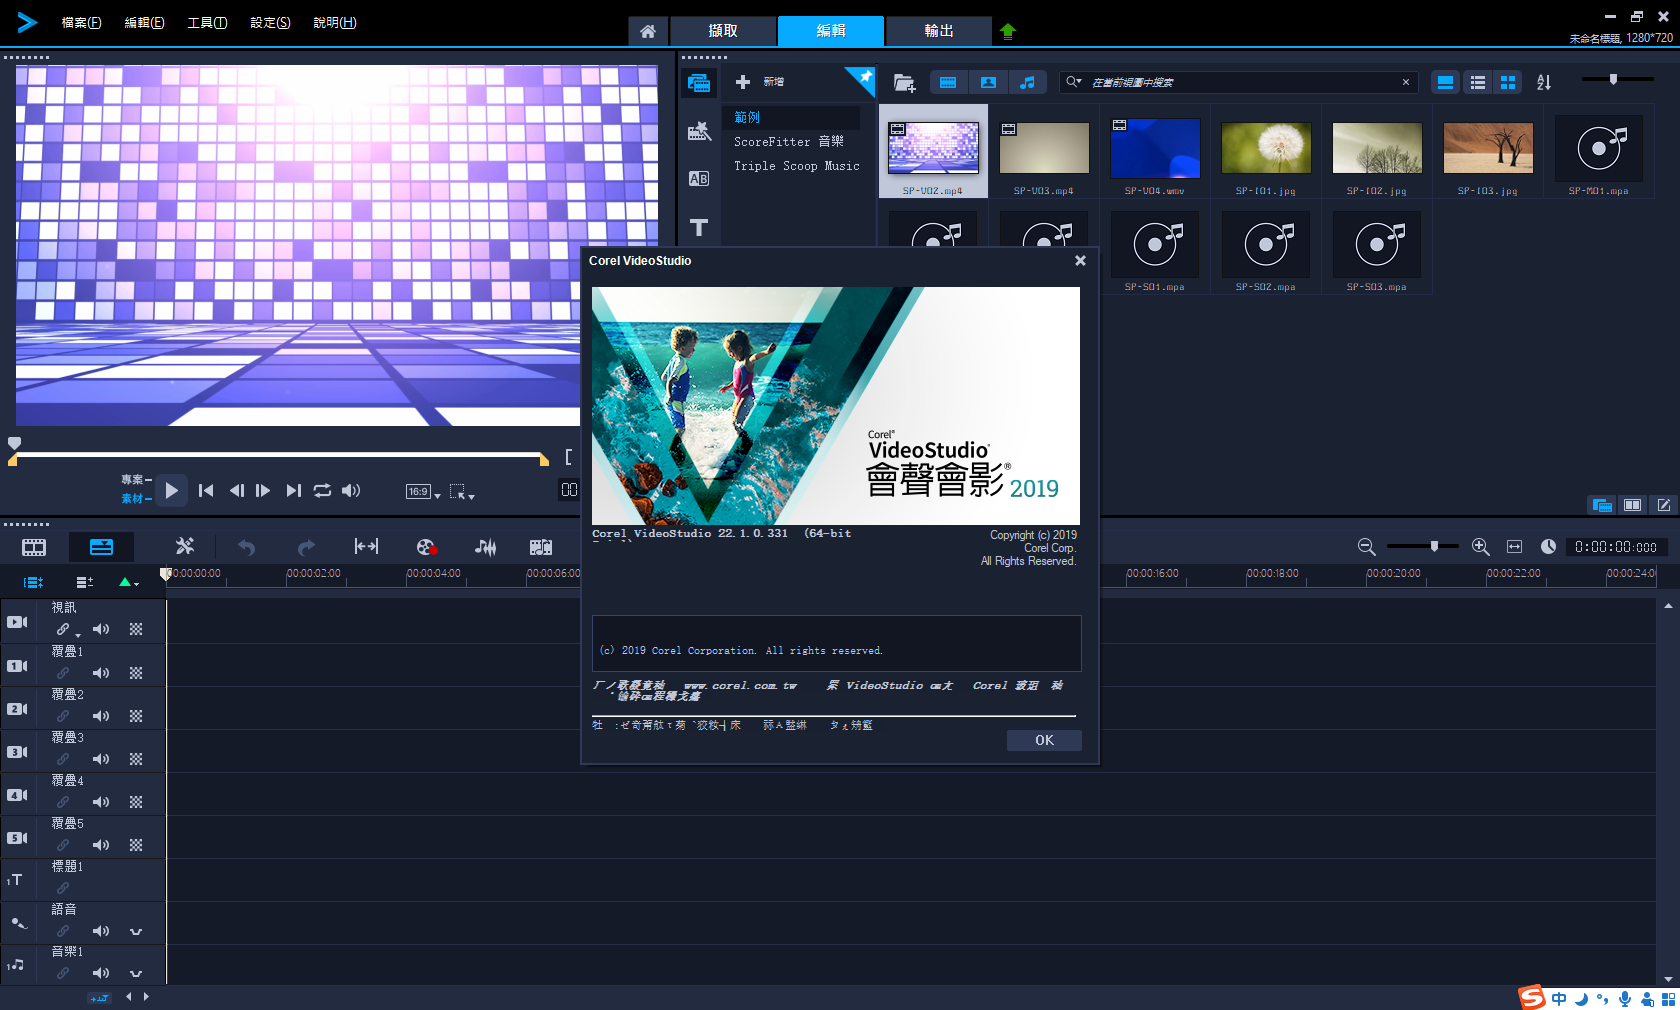Viewport: 1680px width, 1010px height.
Task: Click OK in Corel VideoStudio dialog
Action: point(1044,740)
